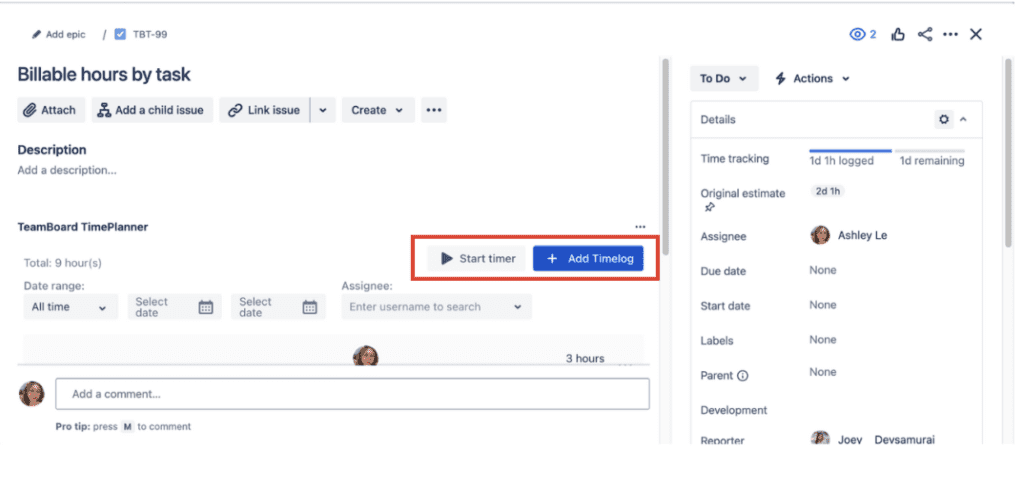Click the pin icon under Original estimate
Image resolution: width=1024 pixels, height=491 pixels.
[x=710, y=208]
